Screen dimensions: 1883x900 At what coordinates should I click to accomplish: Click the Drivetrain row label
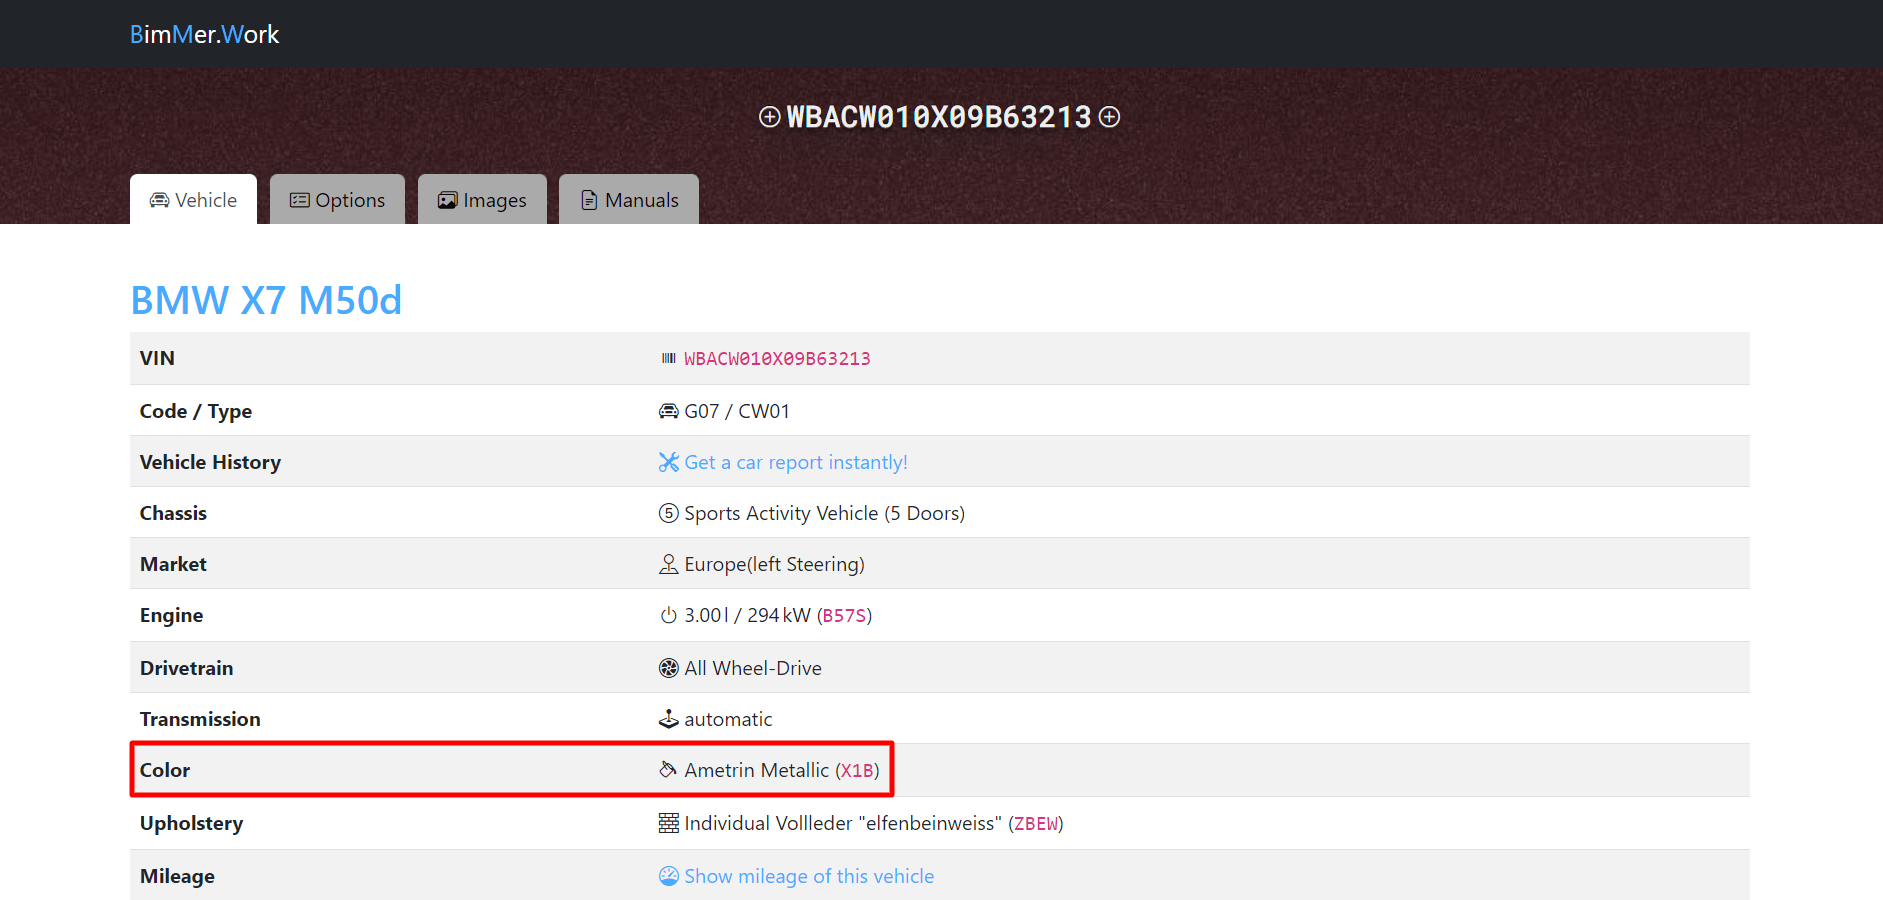click(186, 668)
